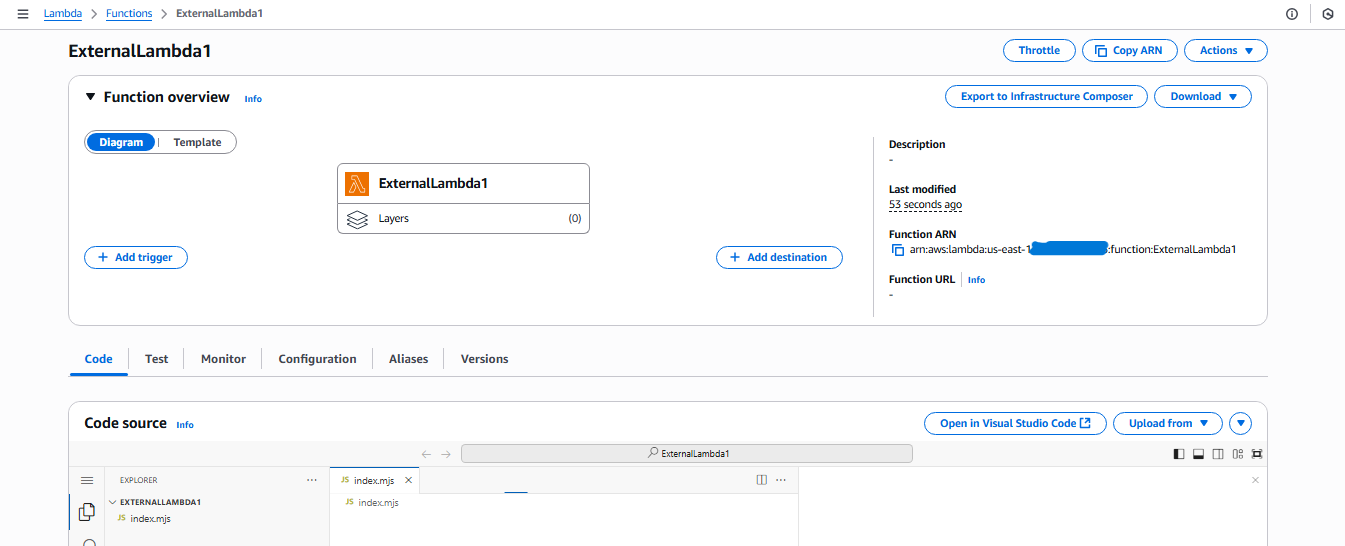Click the ExternalLambda1 editor search box
Image resolution: width=1345 pixels, height=546 pixels.
pos(687,453)
